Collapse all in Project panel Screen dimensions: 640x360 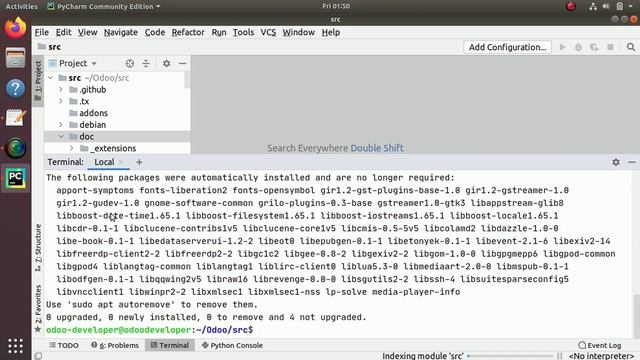[146, 63]
